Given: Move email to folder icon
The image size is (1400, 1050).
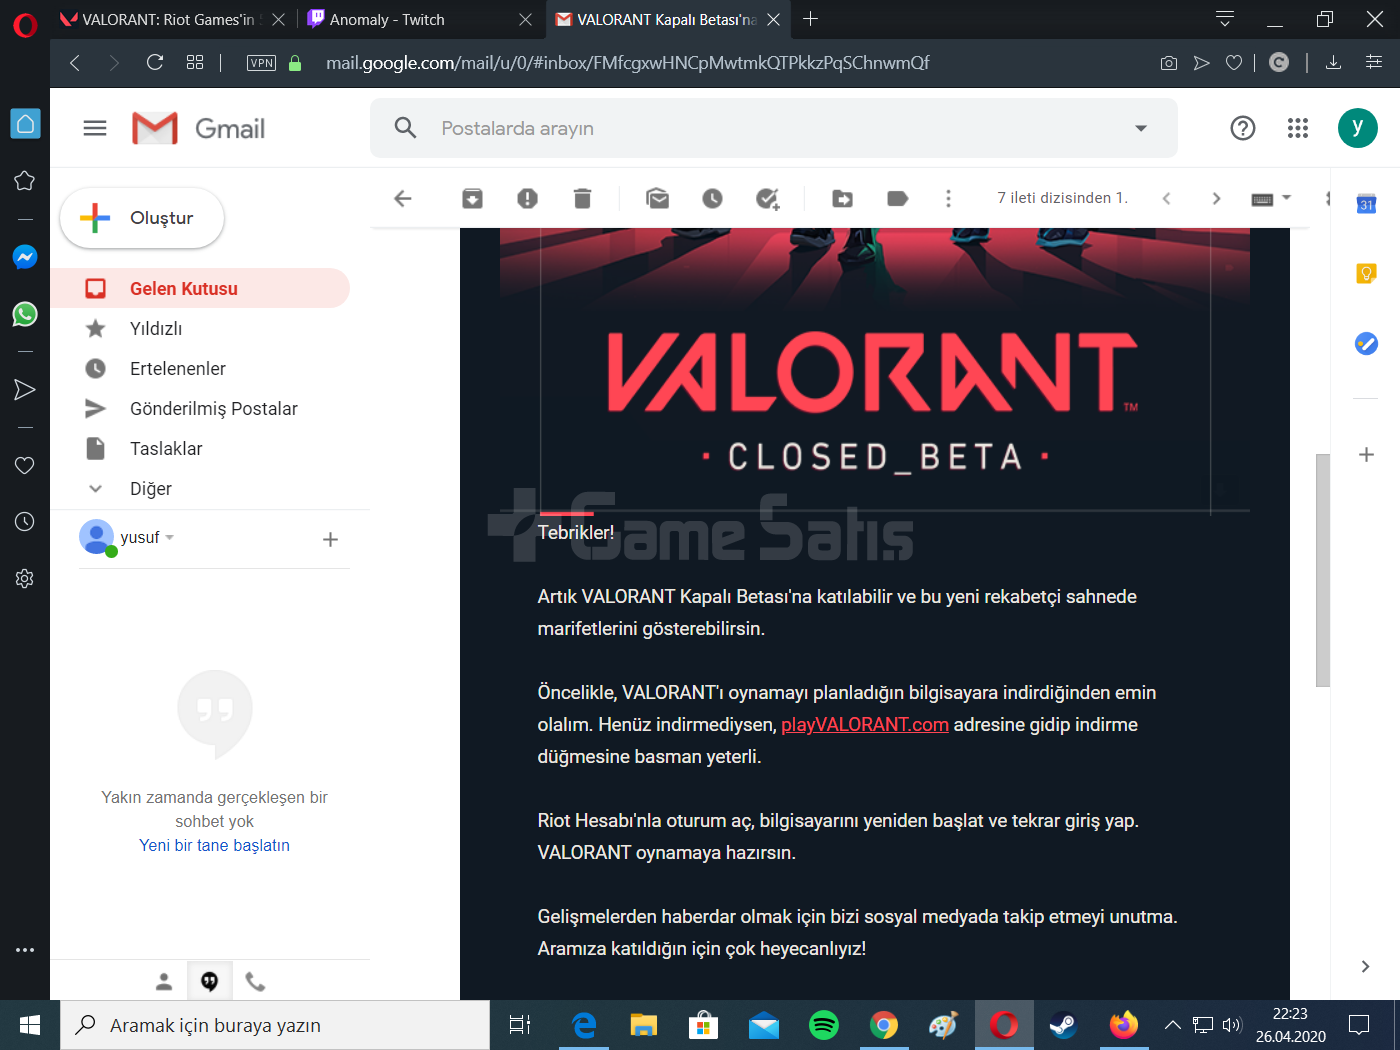Looking at the screenshot, I should [843, 198].
